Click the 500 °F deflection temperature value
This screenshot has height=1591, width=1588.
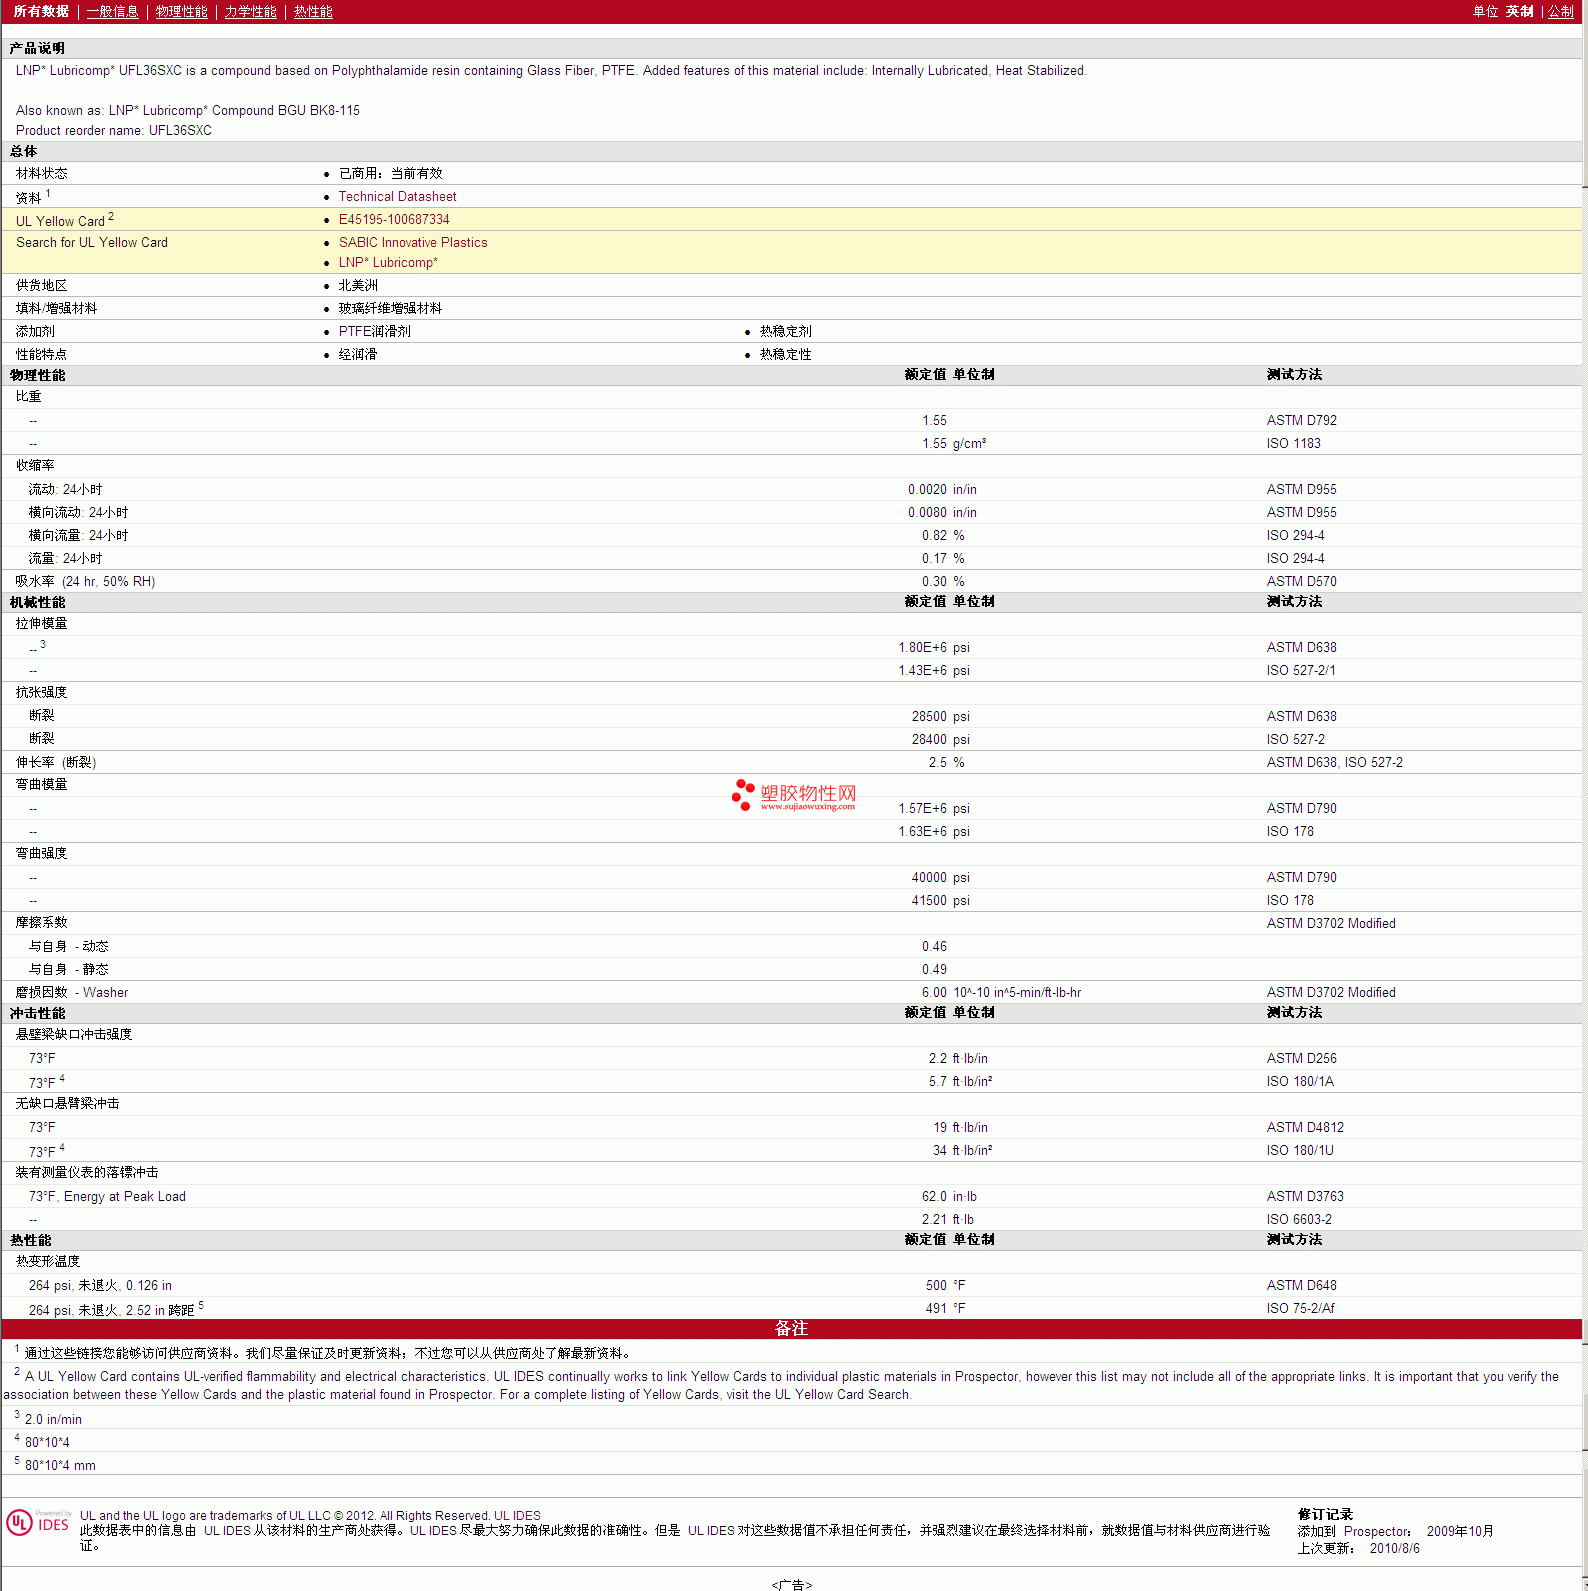(945, 1286)
